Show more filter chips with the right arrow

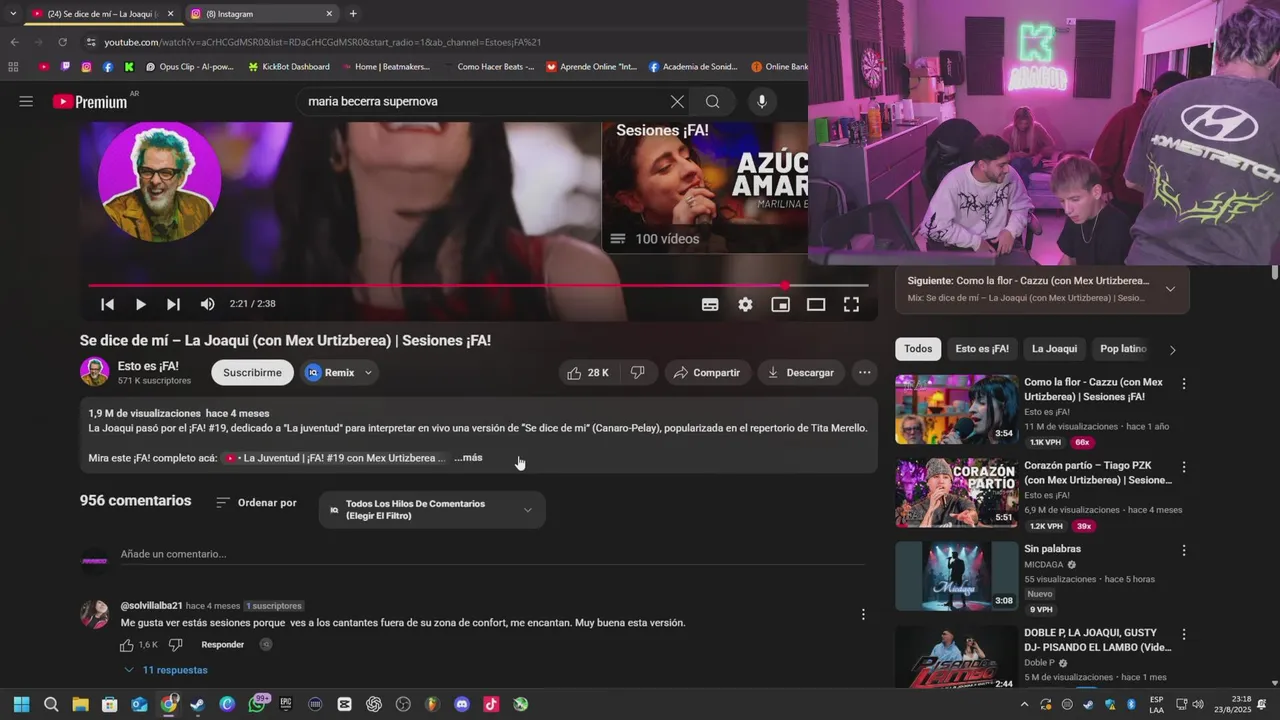(1173, 350)
